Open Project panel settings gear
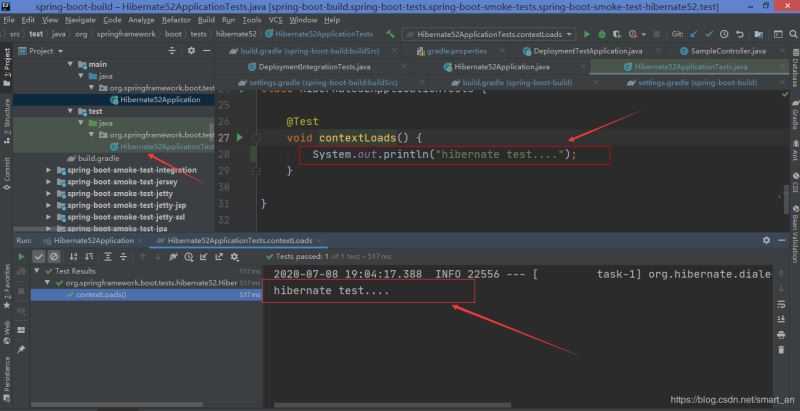 pos(189,50)
